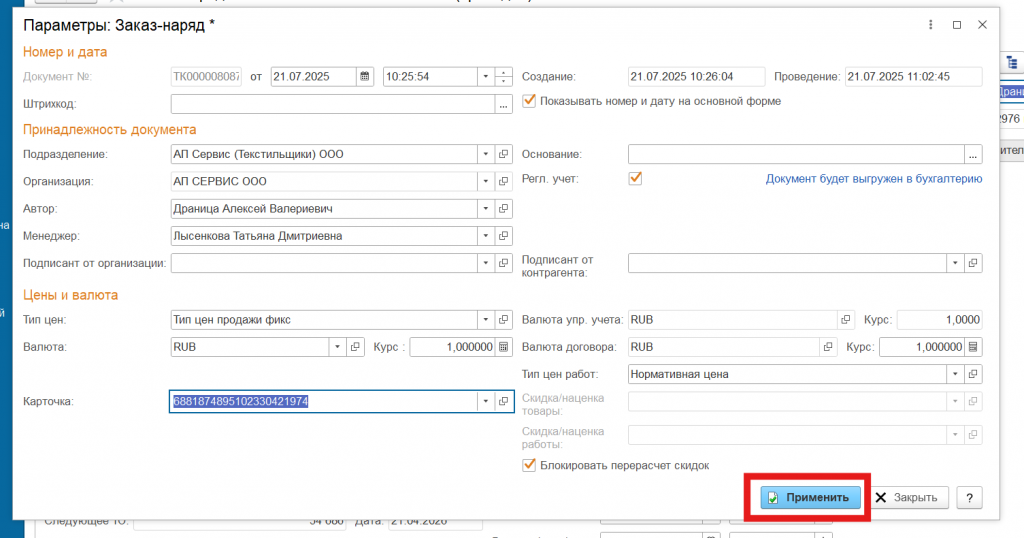Click the kebab menu in the dialog title bar
The width and height of the screenshot is (1024, 538).
pos(931,25)
